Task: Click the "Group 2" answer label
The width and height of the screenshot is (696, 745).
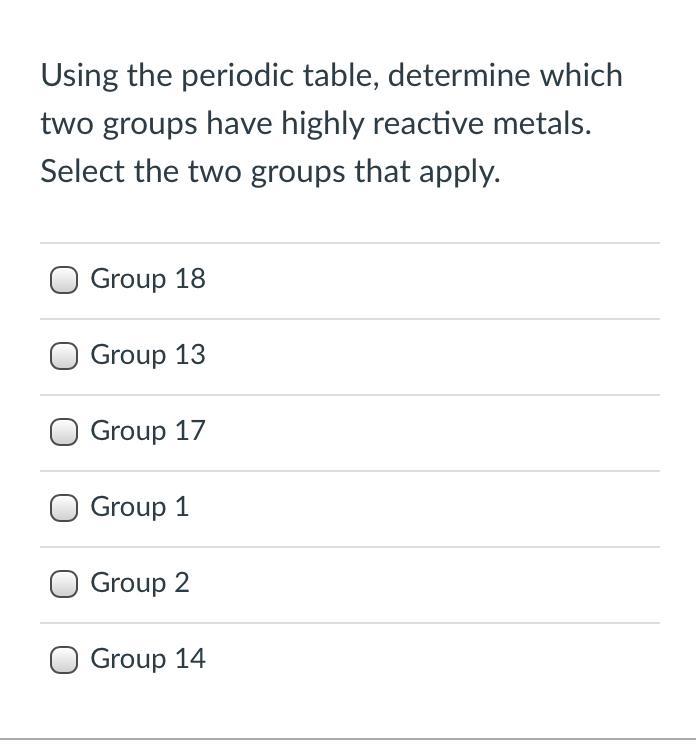Action: pos(139,583)
